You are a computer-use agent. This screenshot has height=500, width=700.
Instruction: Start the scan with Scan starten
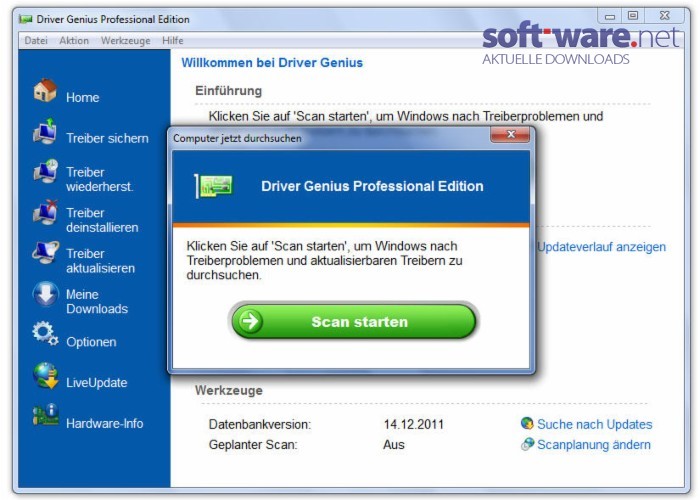click(x=354, y=321)
